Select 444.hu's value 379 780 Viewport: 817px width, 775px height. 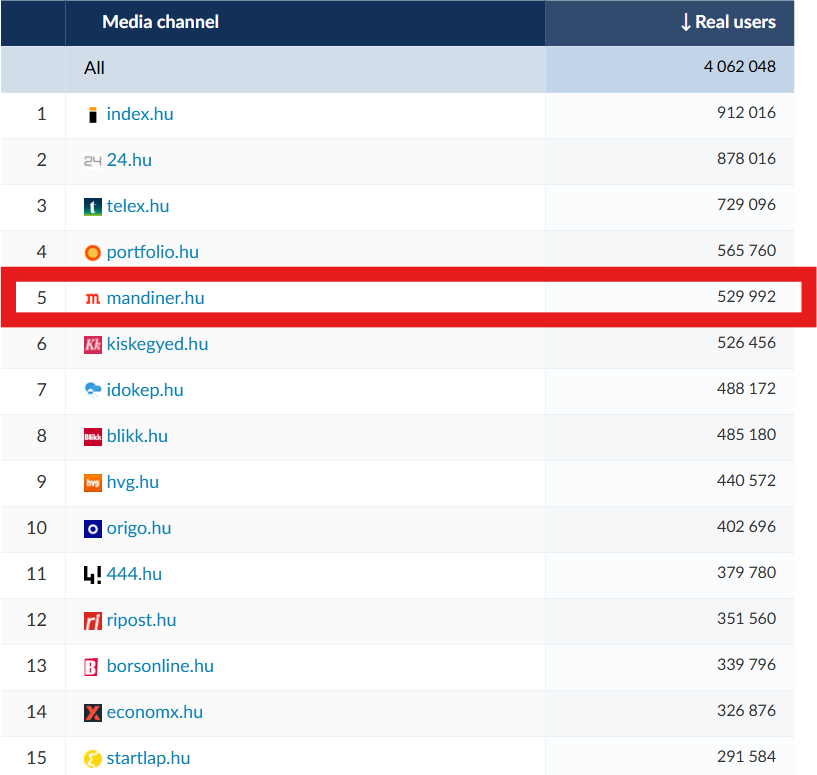(x=746, y=572)
